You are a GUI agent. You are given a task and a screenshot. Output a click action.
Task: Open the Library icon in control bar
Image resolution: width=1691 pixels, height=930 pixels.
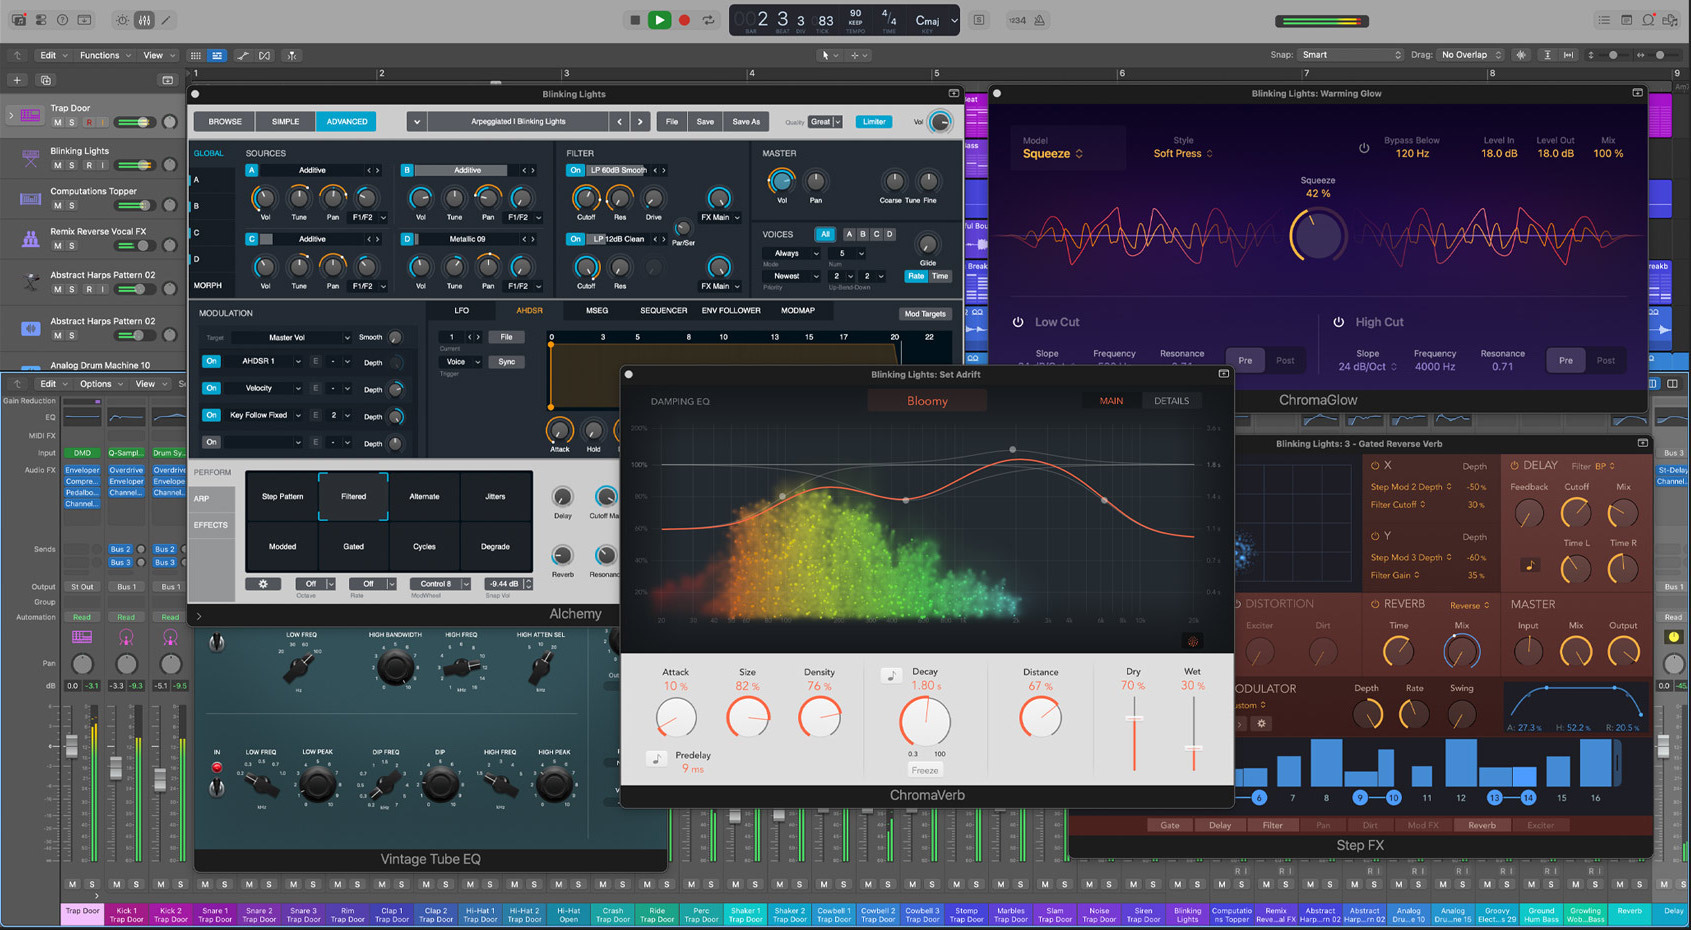coord(18,20)
